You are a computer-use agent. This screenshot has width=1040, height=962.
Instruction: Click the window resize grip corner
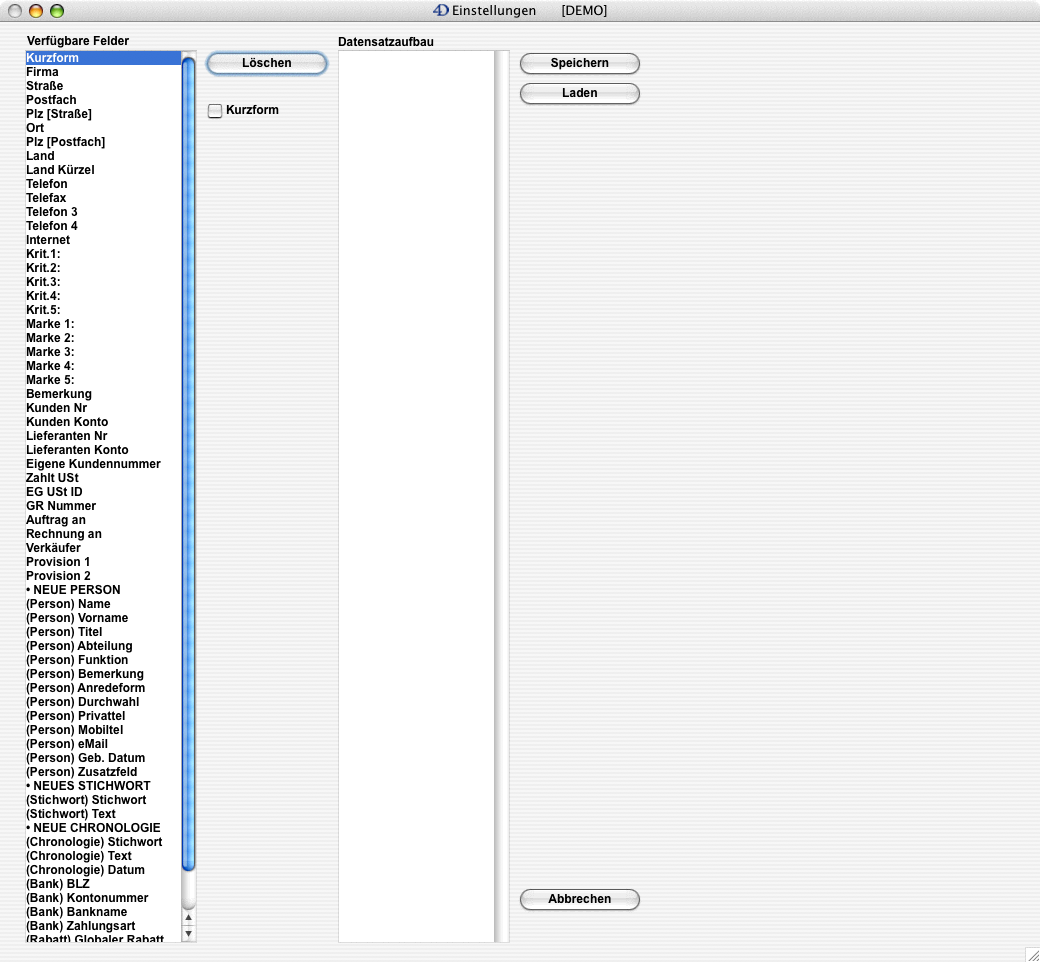[x=1031, y=954]
